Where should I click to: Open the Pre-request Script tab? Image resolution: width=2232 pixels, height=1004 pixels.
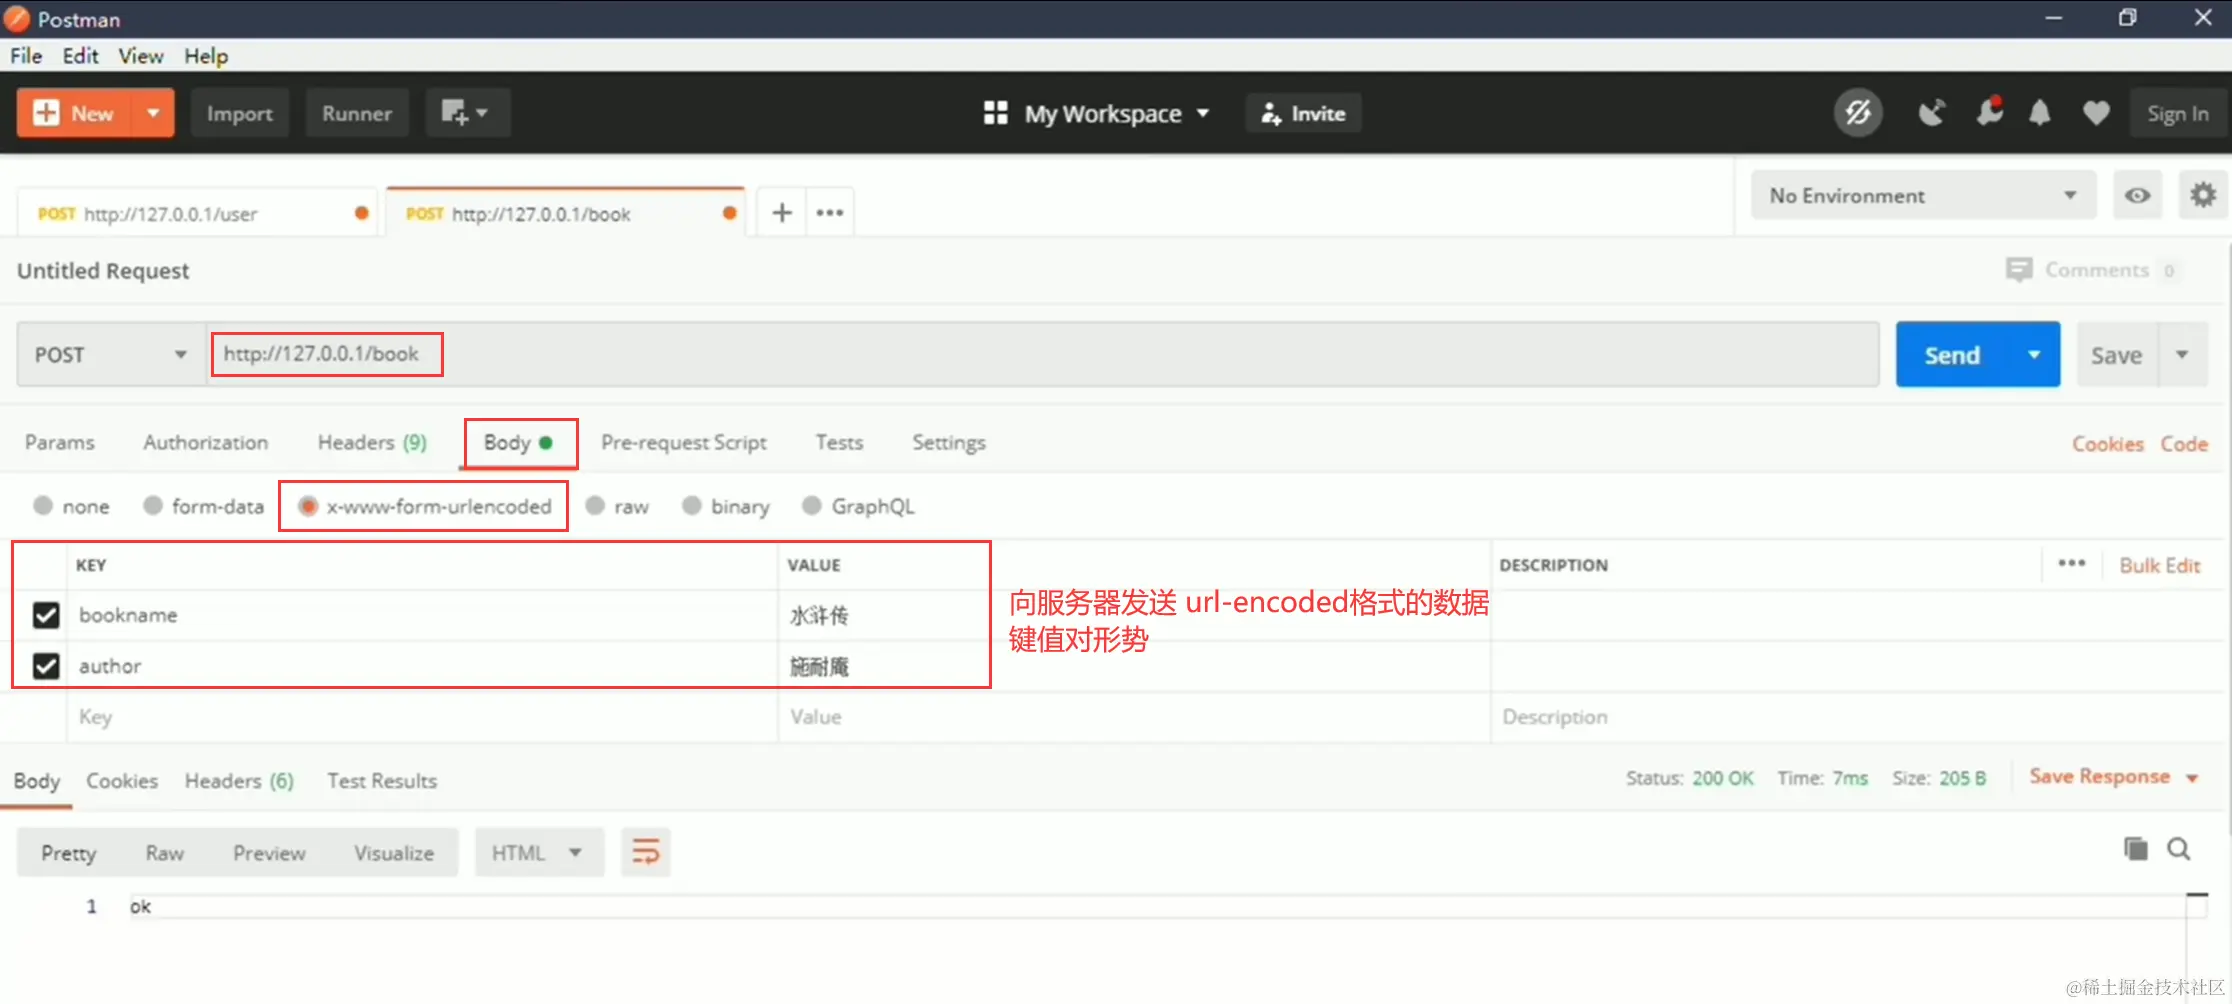[684, 442]
